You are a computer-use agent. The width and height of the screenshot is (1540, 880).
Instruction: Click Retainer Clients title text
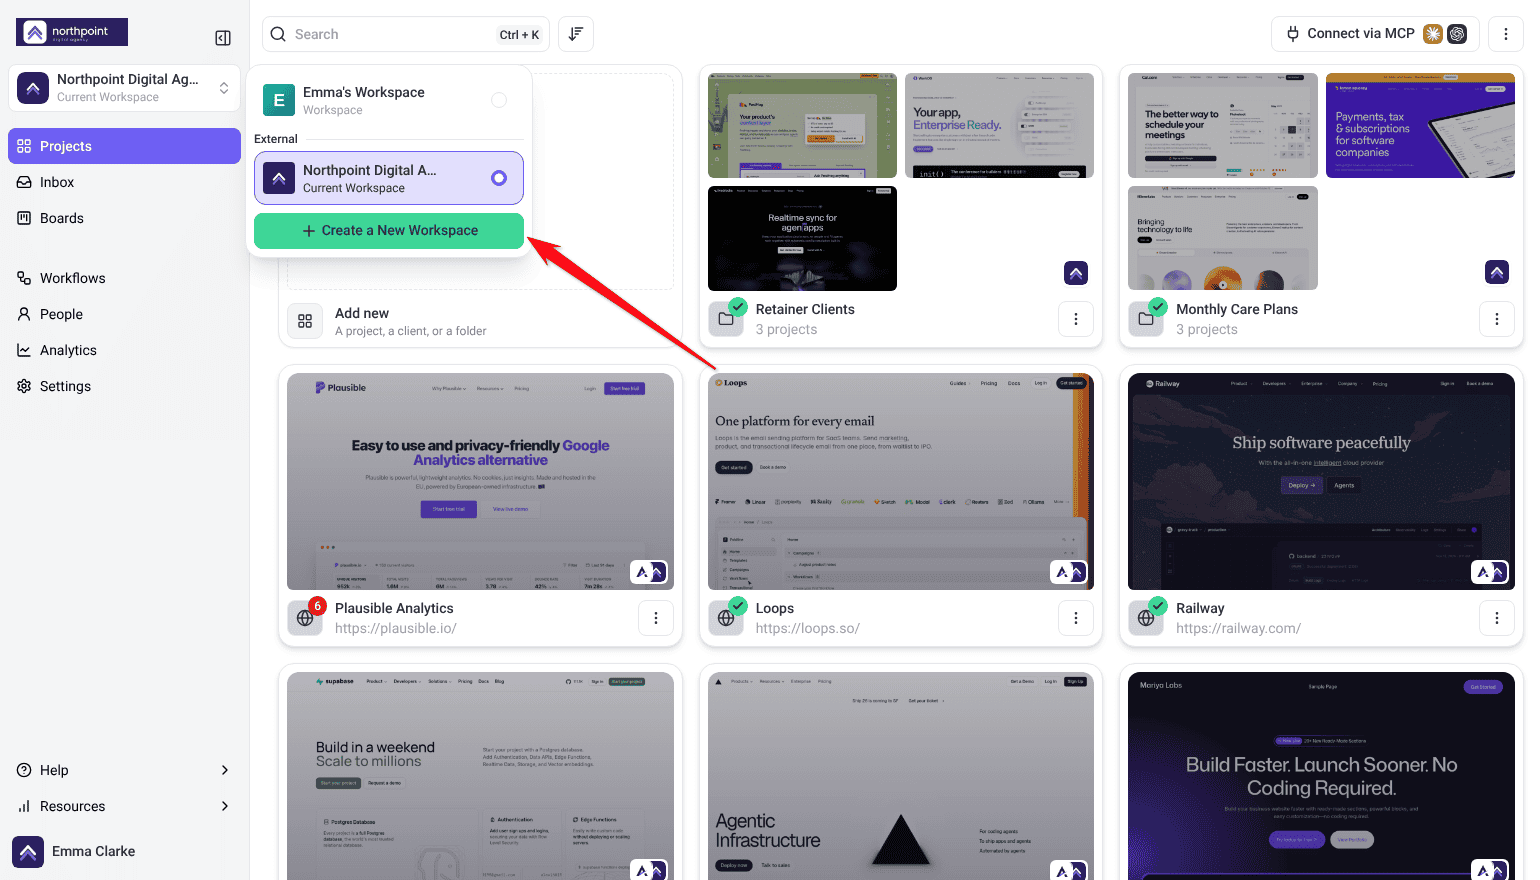805,309
